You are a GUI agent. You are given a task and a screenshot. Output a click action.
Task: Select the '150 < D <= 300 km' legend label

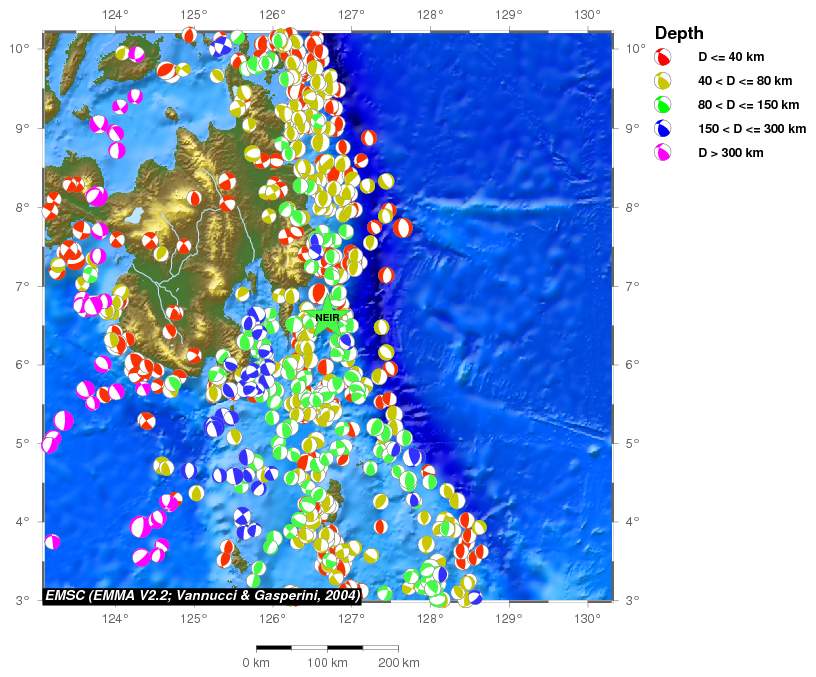(751, 129)
